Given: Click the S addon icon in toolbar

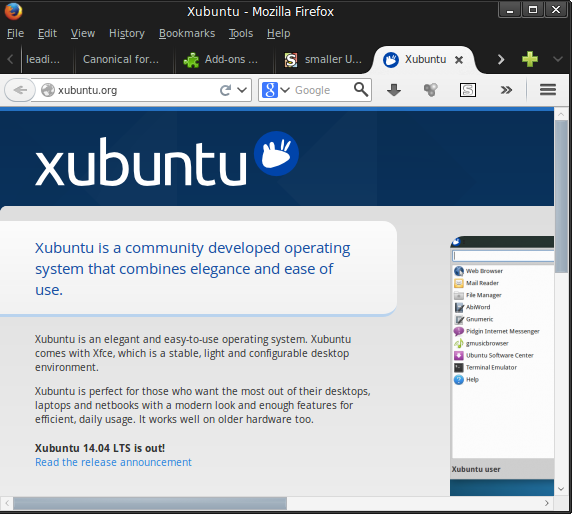Looking at the screenshot, I should pos(468,90).
